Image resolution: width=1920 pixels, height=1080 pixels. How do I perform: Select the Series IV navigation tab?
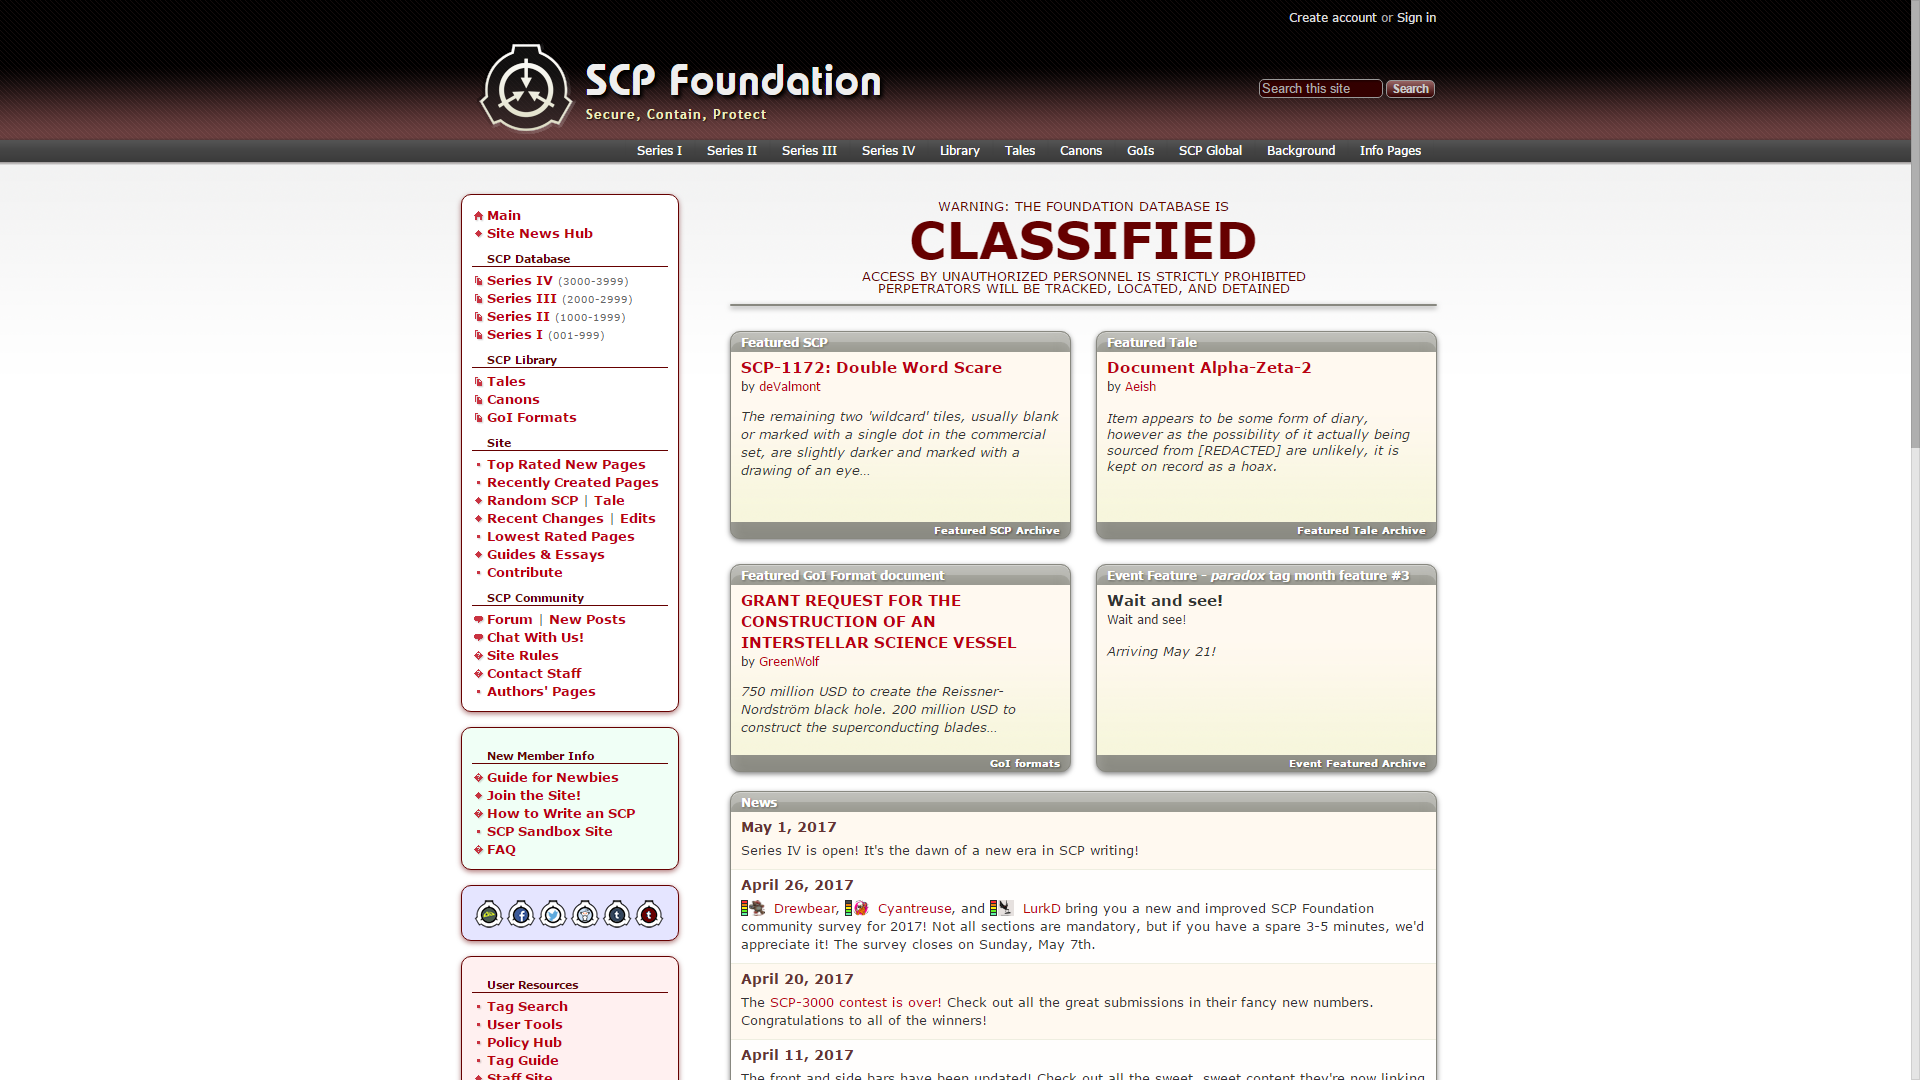point(886,150)
